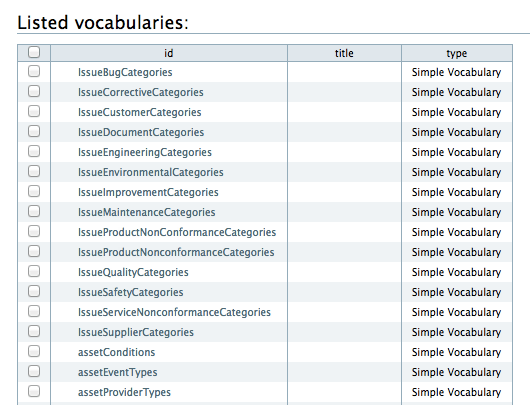Click the type column header
Image resolution: width=530 pixels, height=405 pixels.
pyautogui.click(x=457, y=53)
